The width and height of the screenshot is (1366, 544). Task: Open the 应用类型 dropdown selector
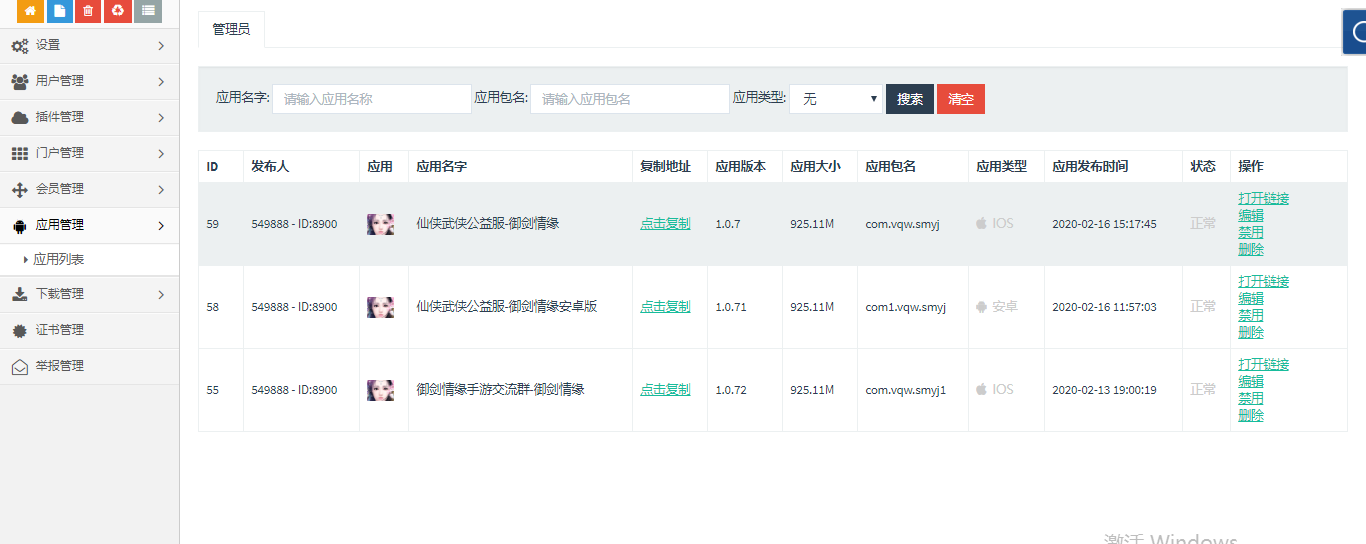tap(836, 99)
